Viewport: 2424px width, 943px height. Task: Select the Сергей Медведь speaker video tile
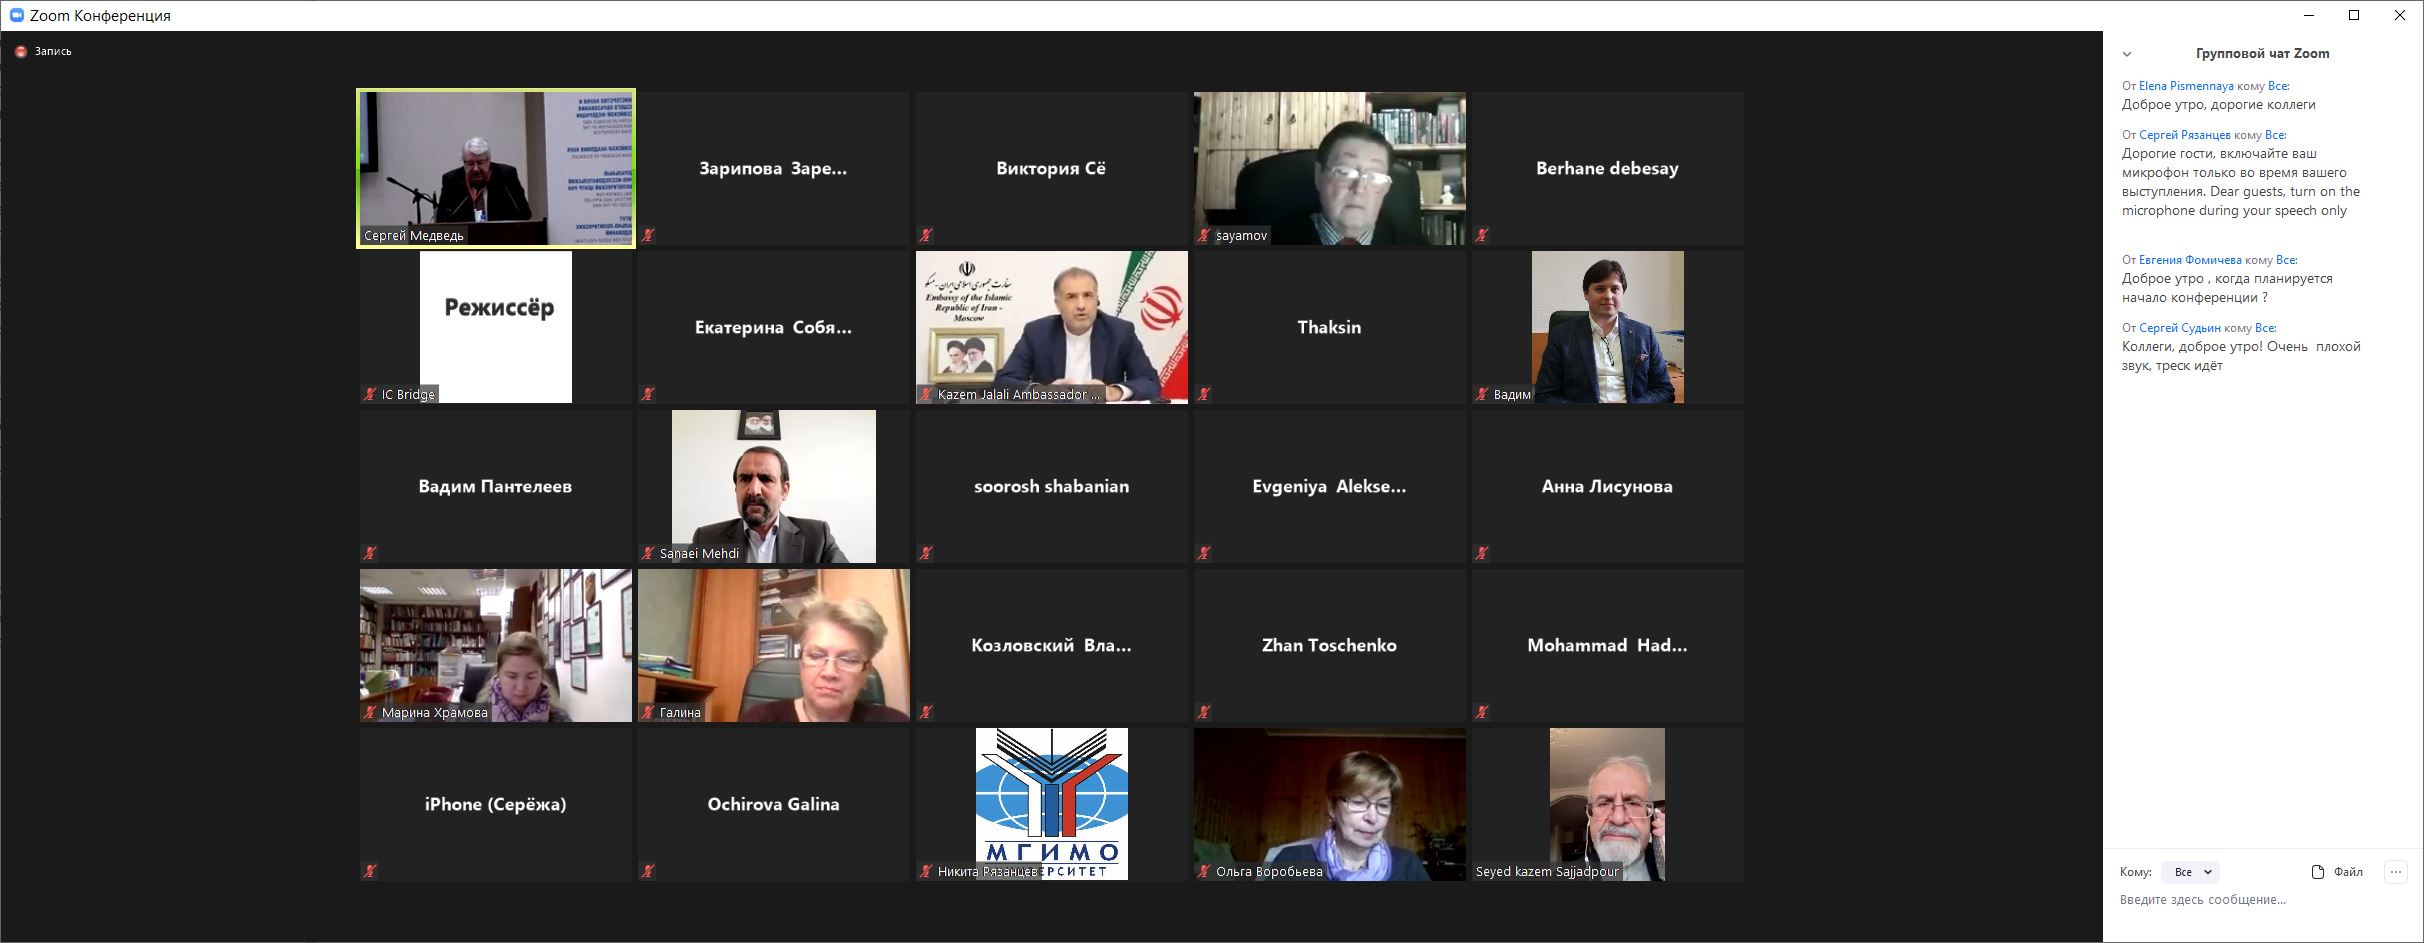(496, 168)
